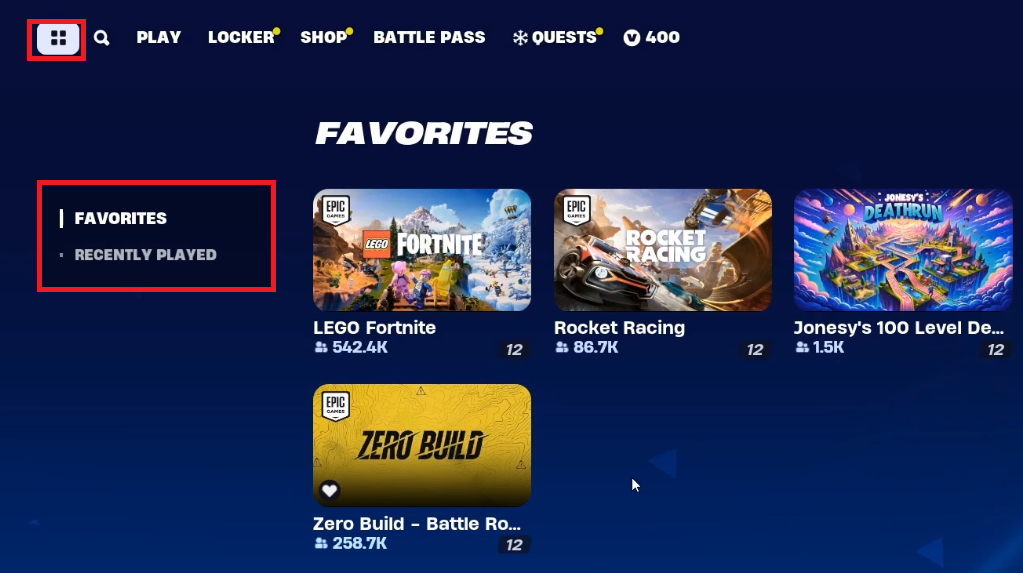Click the search magnifier icon
Viewport: 1023px width, 573px height.
pyautogui.click(x=101, y=38)
